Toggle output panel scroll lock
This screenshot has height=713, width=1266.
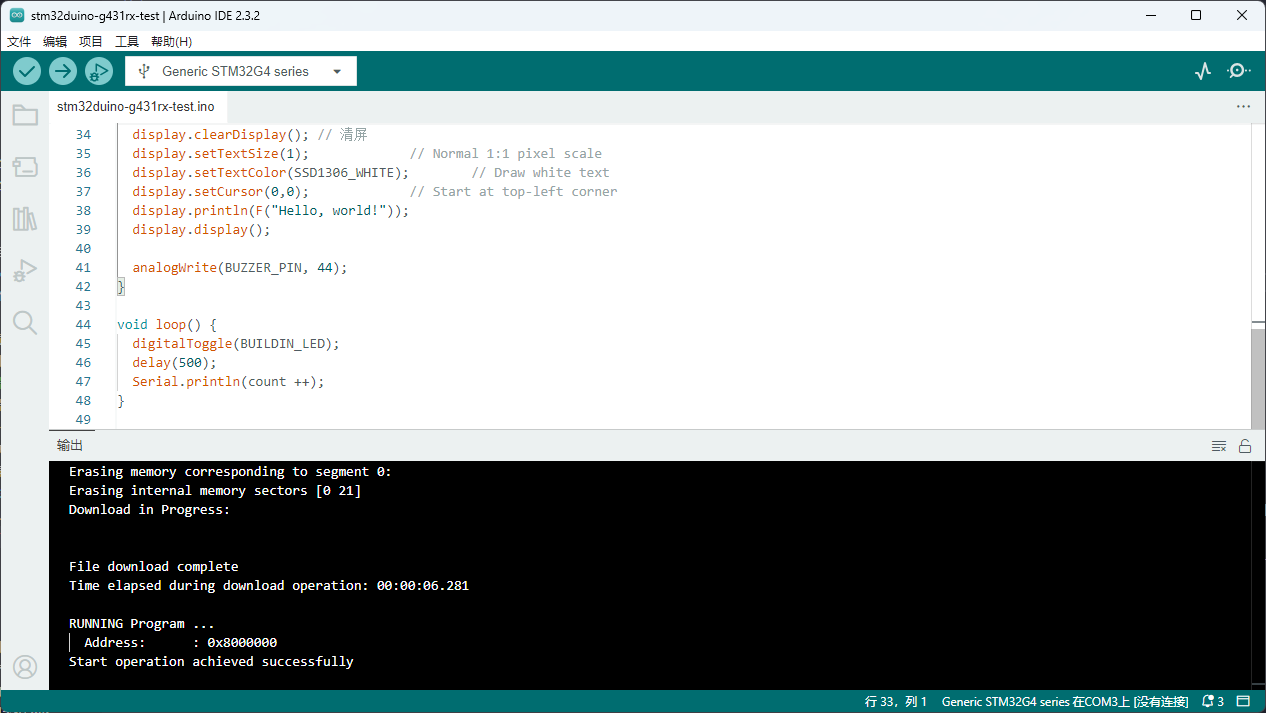tap(1245, 446)
